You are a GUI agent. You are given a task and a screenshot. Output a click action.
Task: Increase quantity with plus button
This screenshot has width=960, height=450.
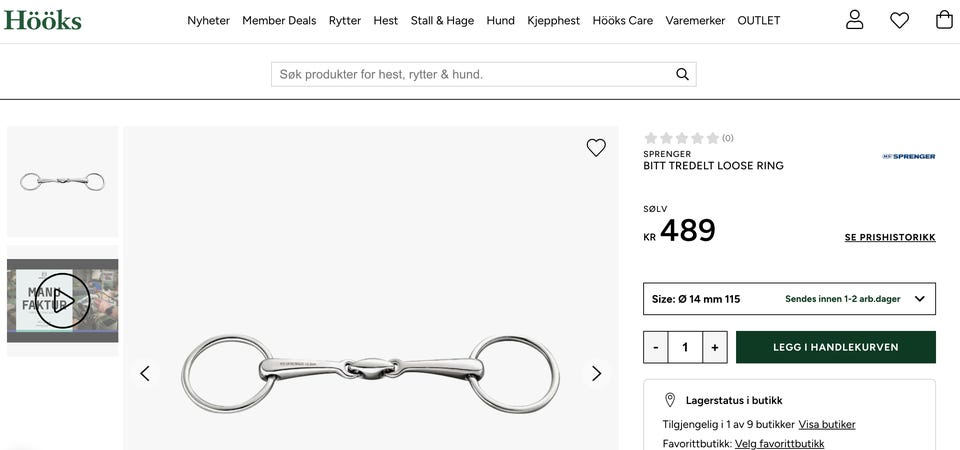(714, 347)
